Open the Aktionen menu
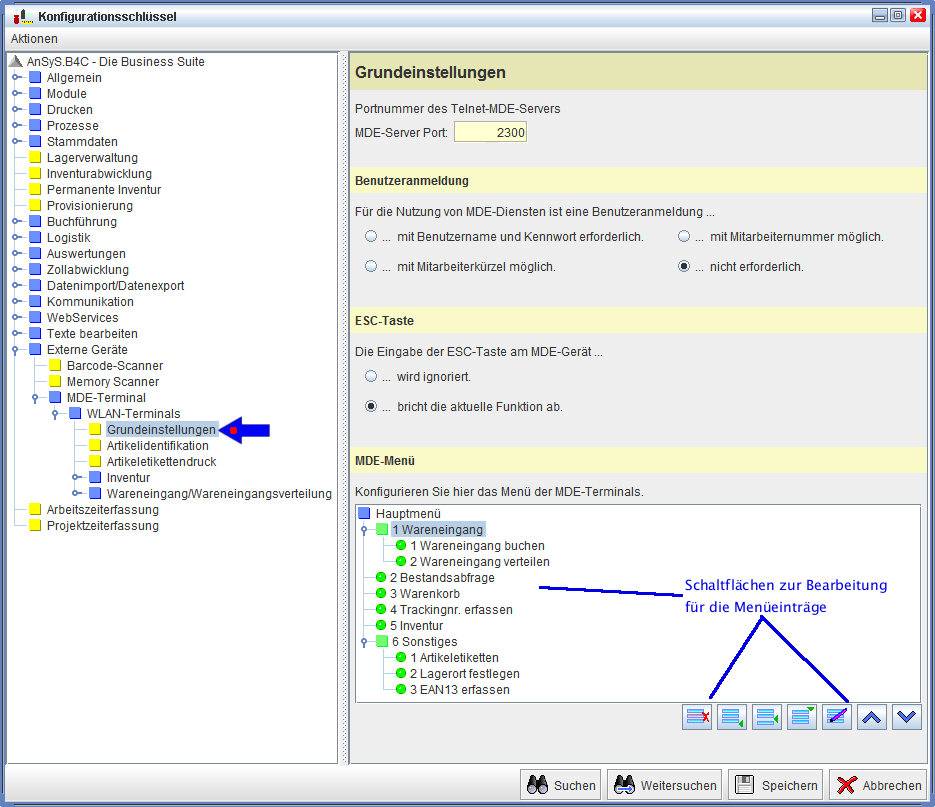The width and height of the screenshot is (935, 807). click(34, 39)
